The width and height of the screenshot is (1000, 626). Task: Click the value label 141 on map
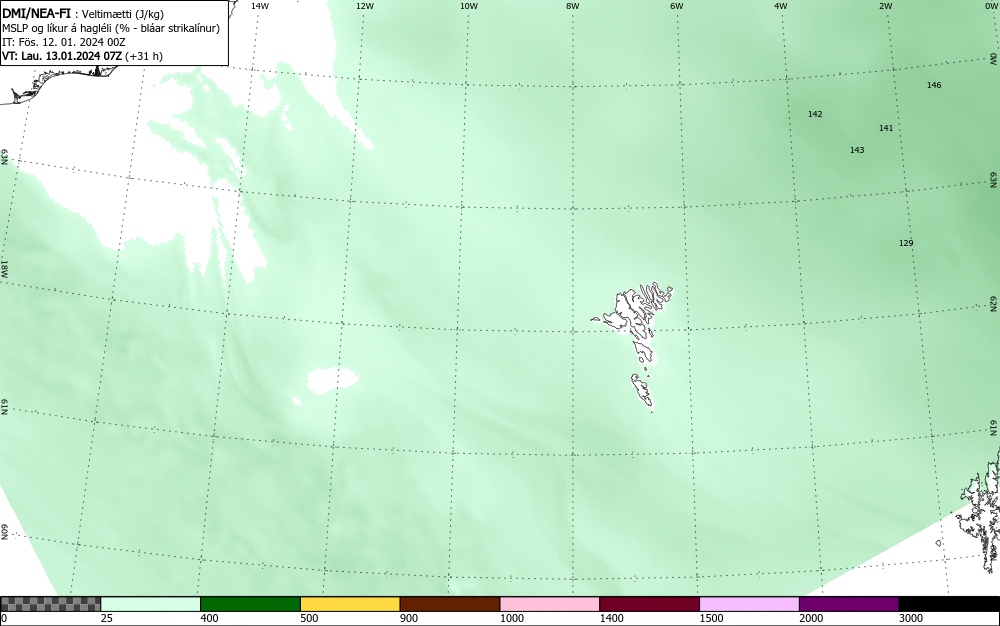(886, 128)
